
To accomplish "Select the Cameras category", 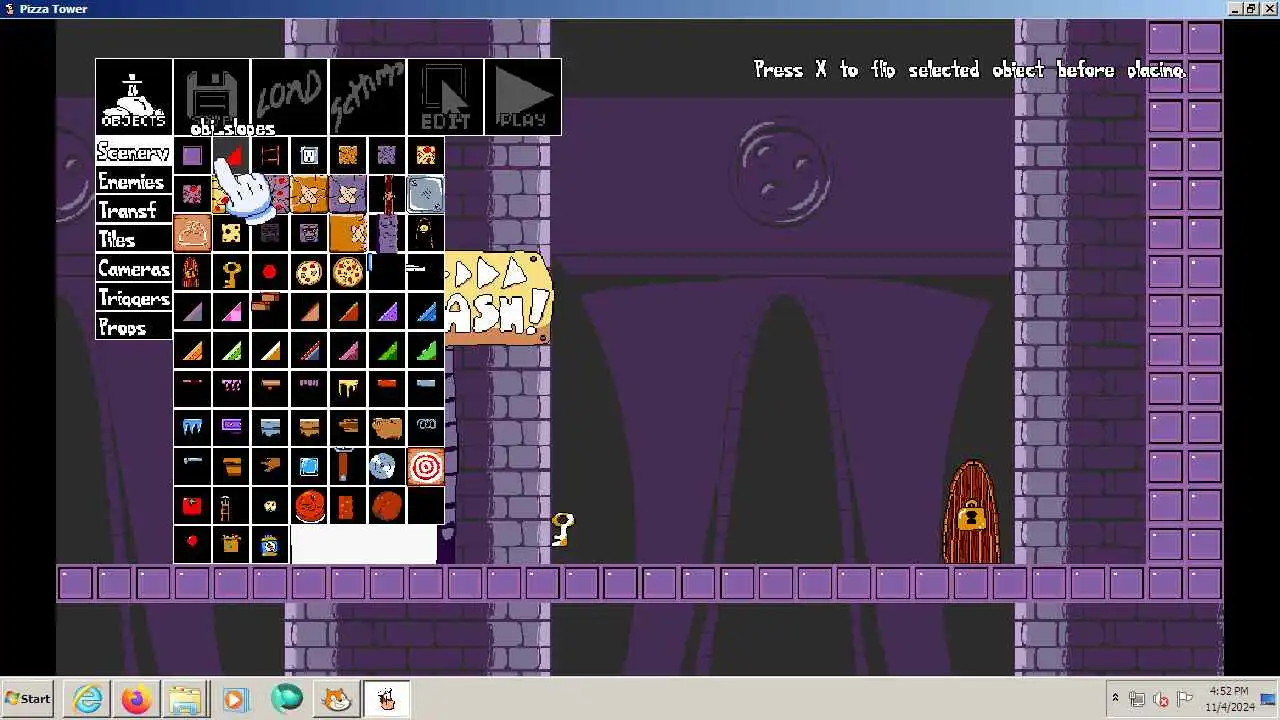I will pos(134,268).
